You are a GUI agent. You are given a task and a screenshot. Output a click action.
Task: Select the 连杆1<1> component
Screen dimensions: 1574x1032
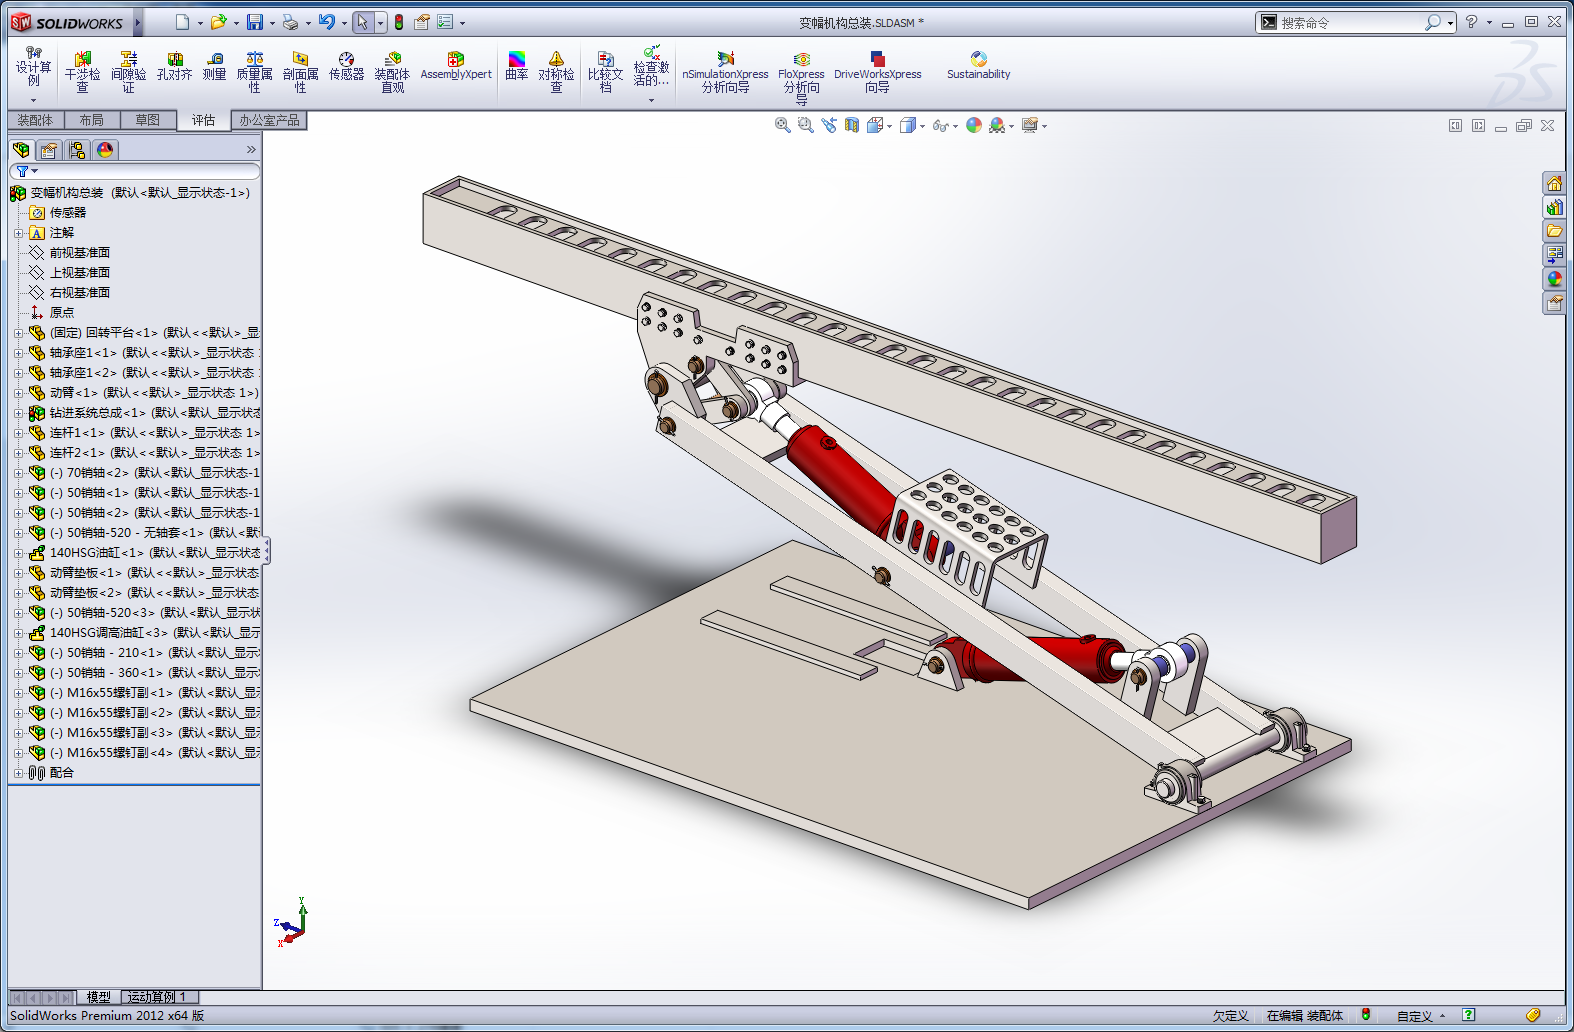pyautogui.click(x=154, y=433)
